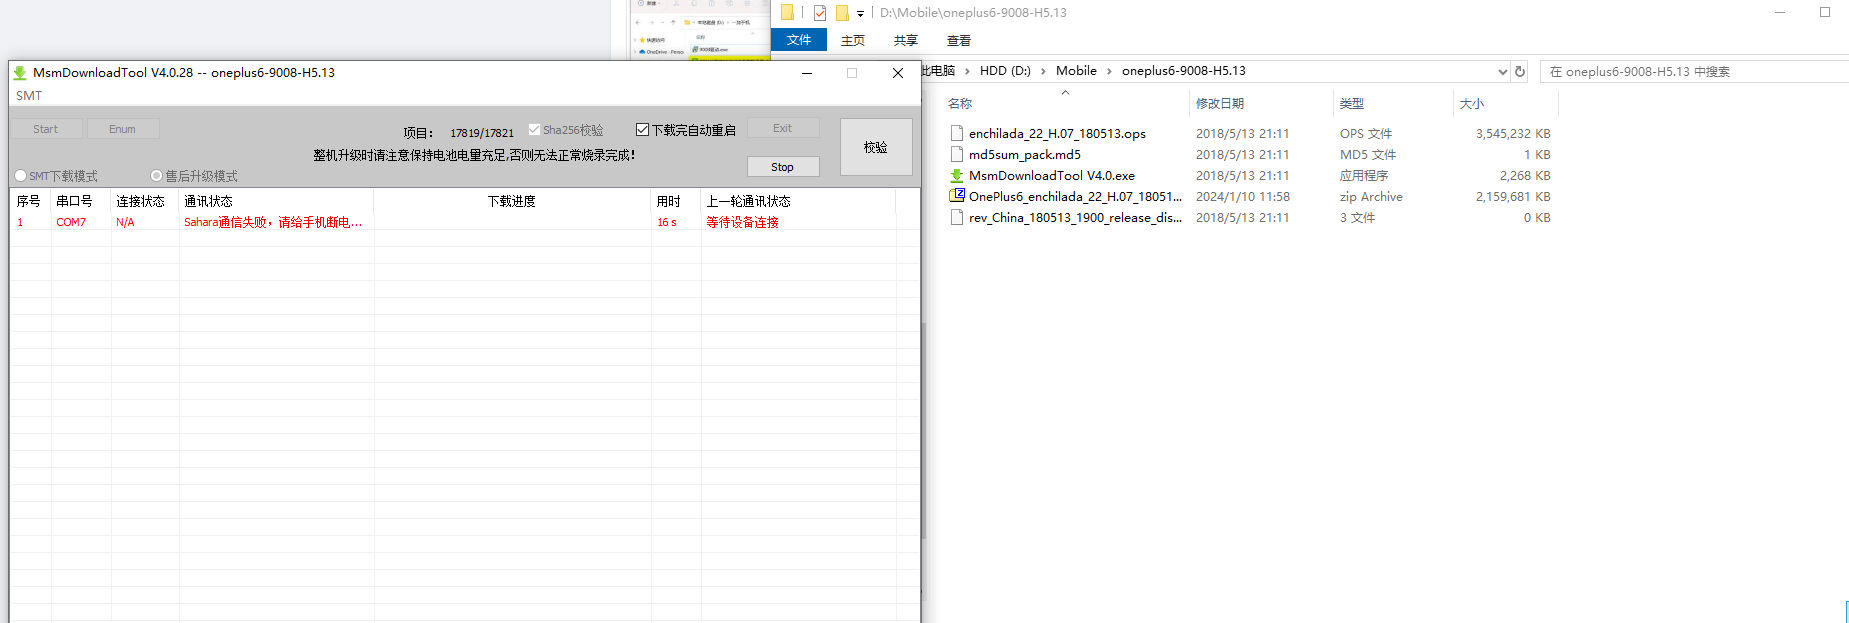Expand the chevron after HDD (D:) breadcrumb
This screenshot has height=623, width=1849.
click(x=1043, y=71)
